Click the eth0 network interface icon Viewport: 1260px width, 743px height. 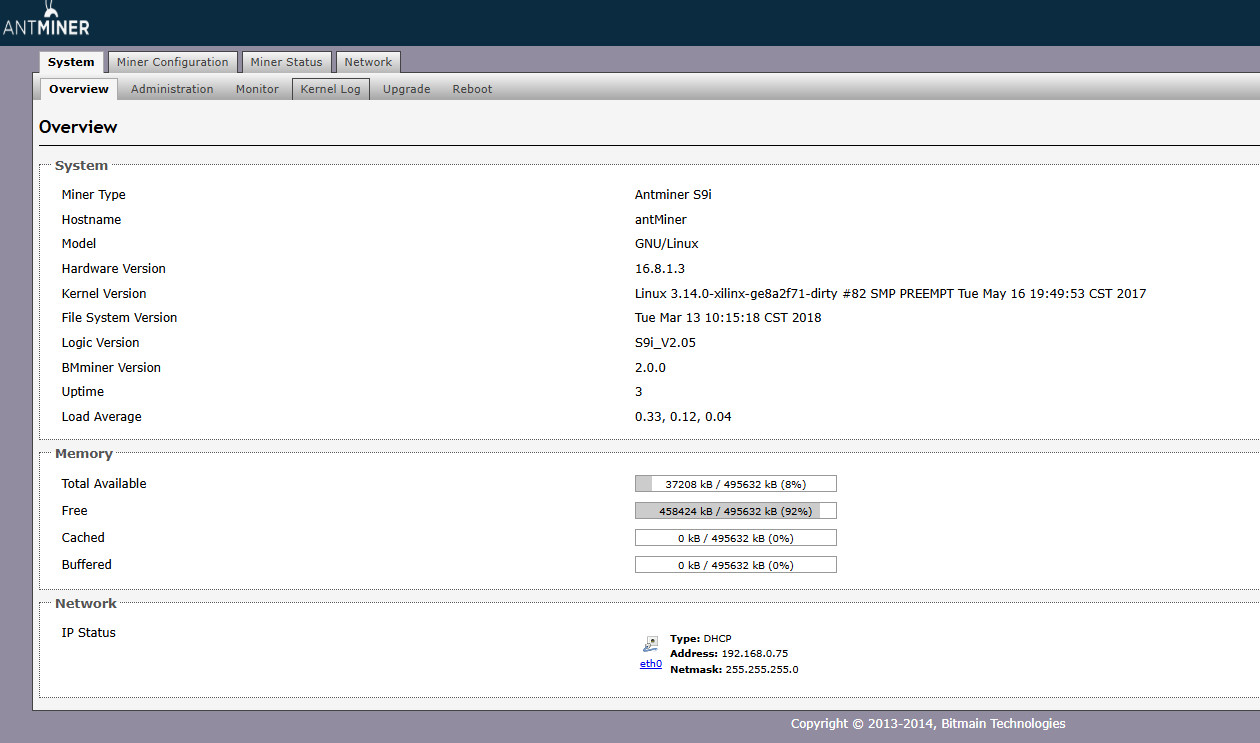coord(651,644)
